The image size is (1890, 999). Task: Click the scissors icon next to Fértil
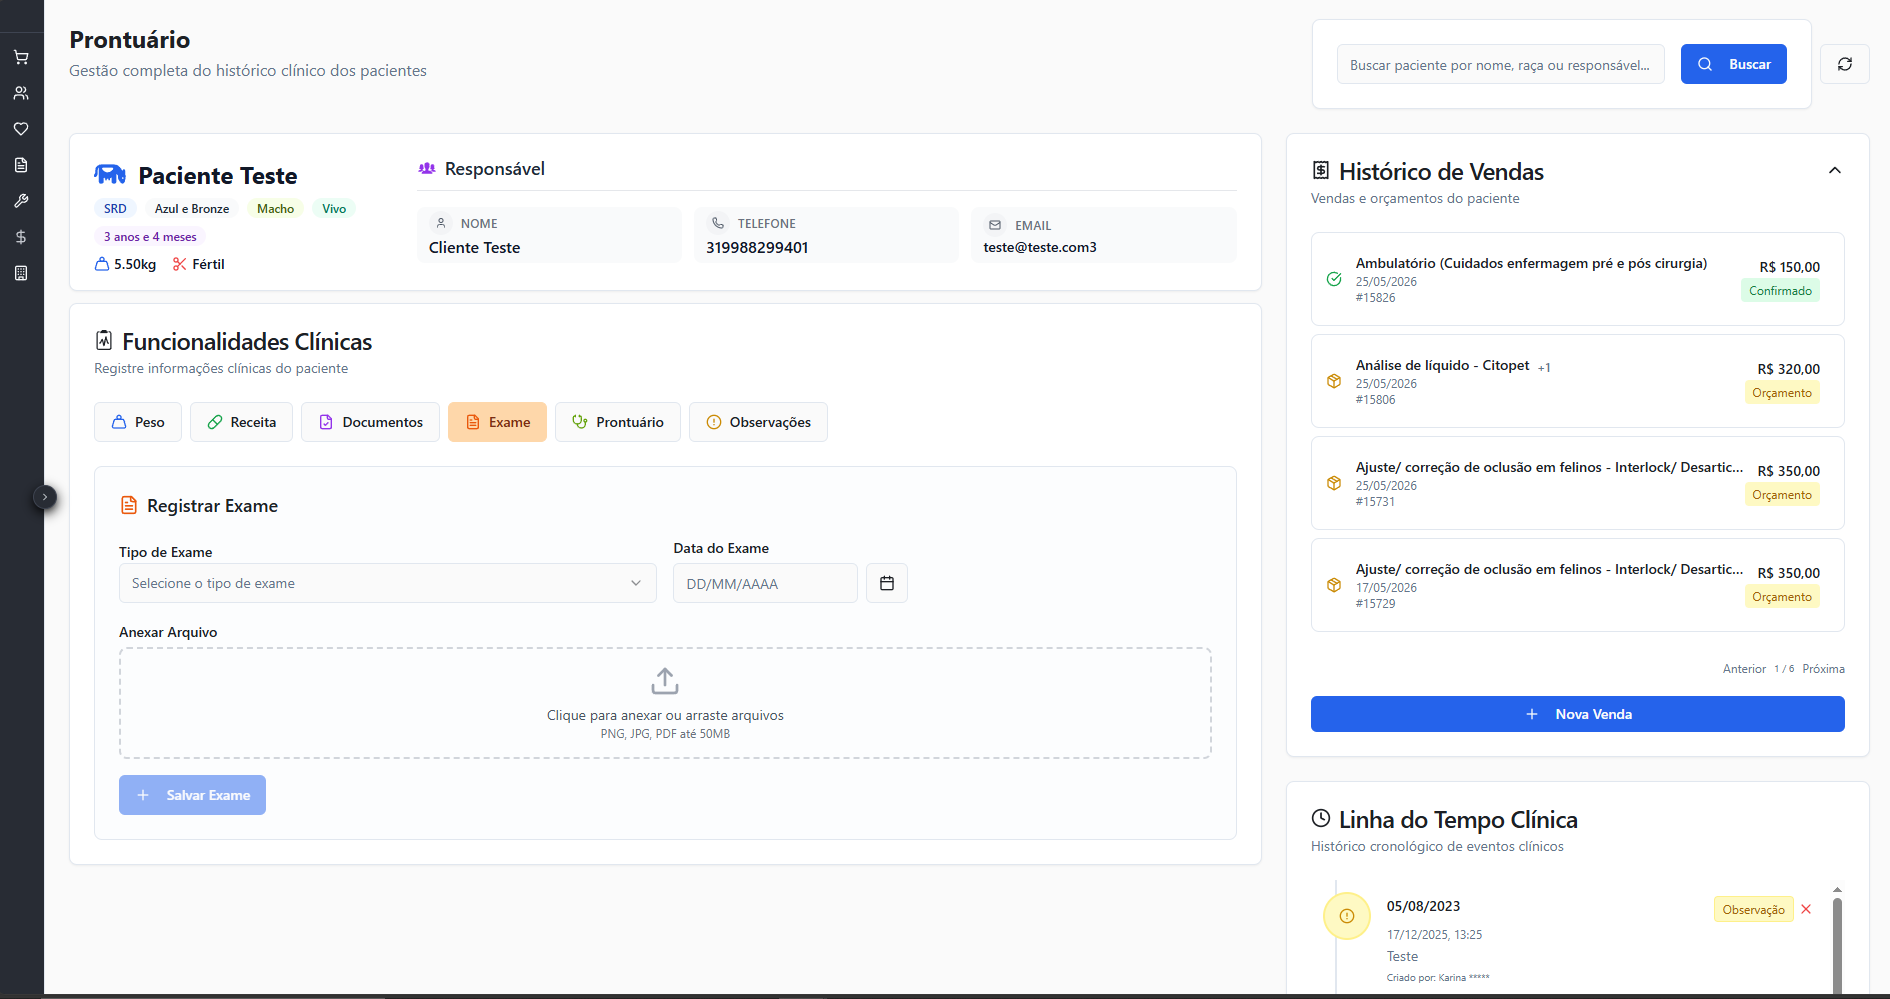click(x=180, y=264)
